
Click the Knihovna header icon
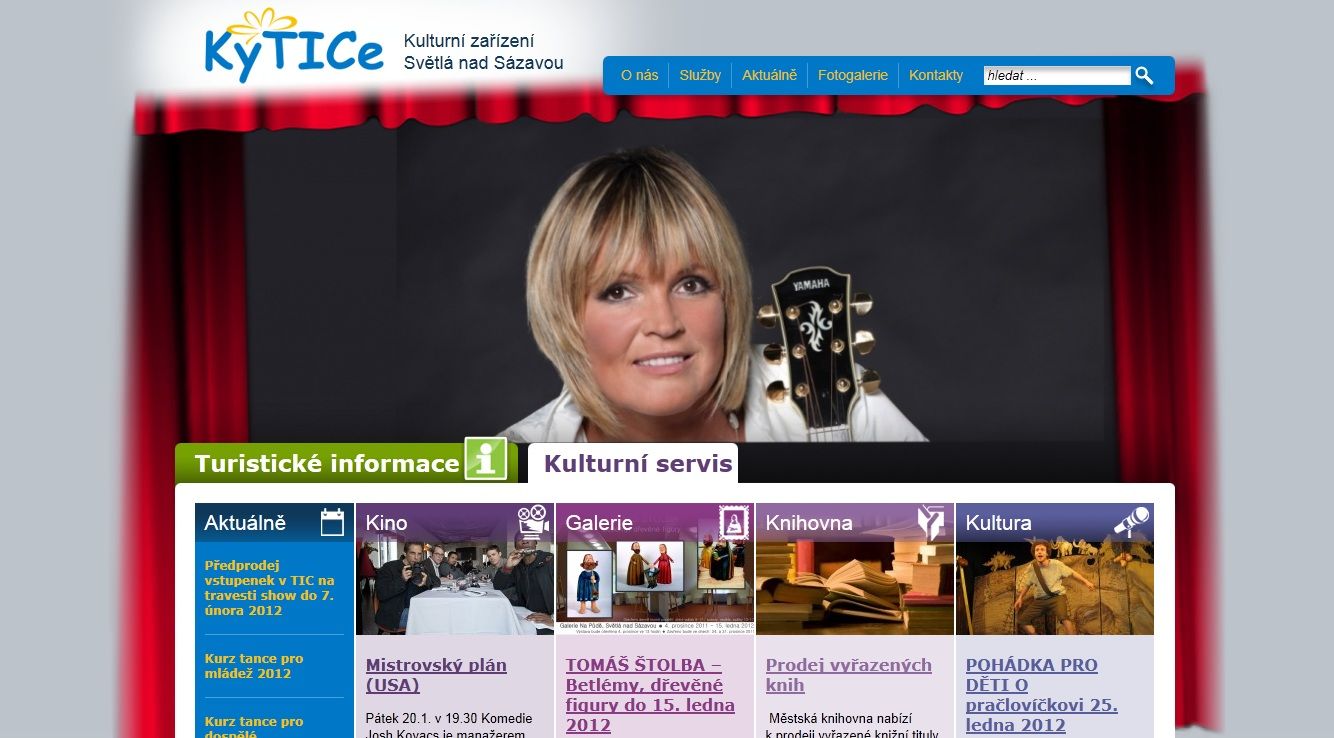(x=932, y=522)
